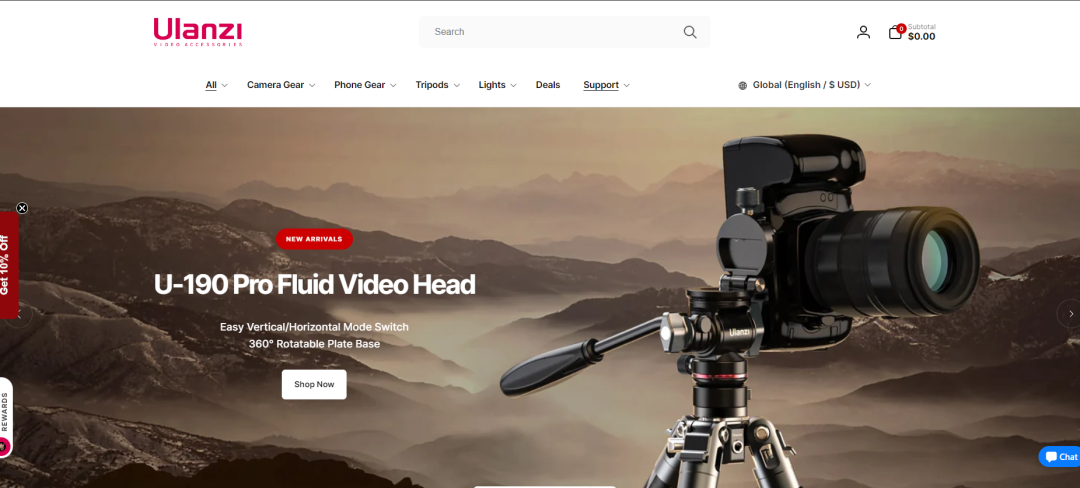Open the shopping cart icon

click(895, 32)
